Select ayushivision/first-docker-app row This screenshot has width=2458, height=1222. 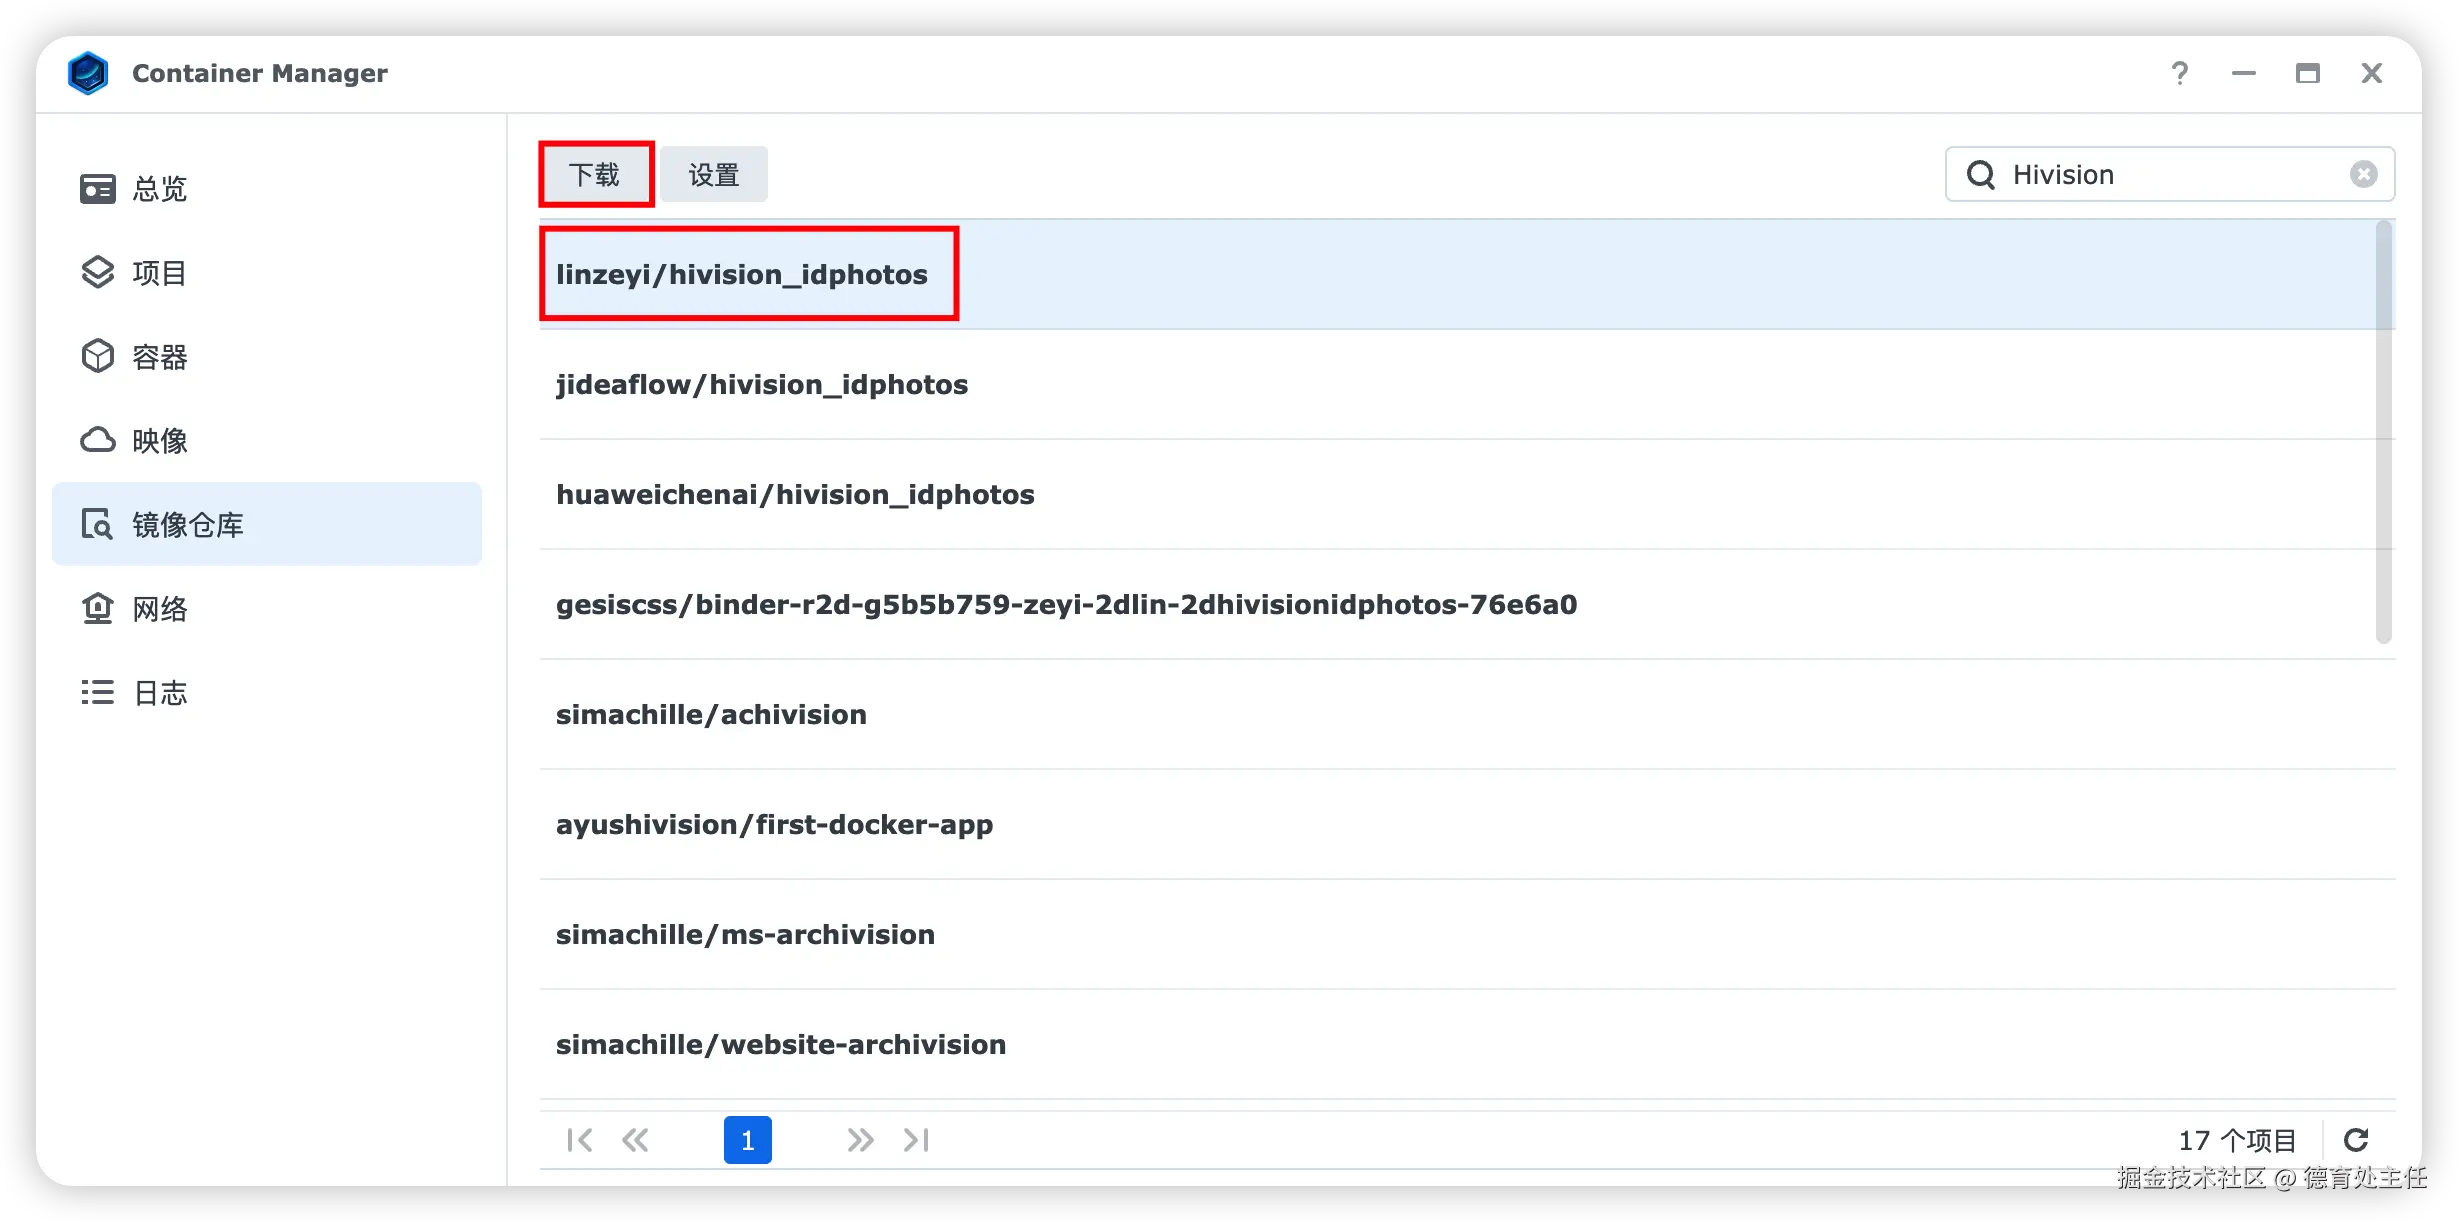[1468, 824]
